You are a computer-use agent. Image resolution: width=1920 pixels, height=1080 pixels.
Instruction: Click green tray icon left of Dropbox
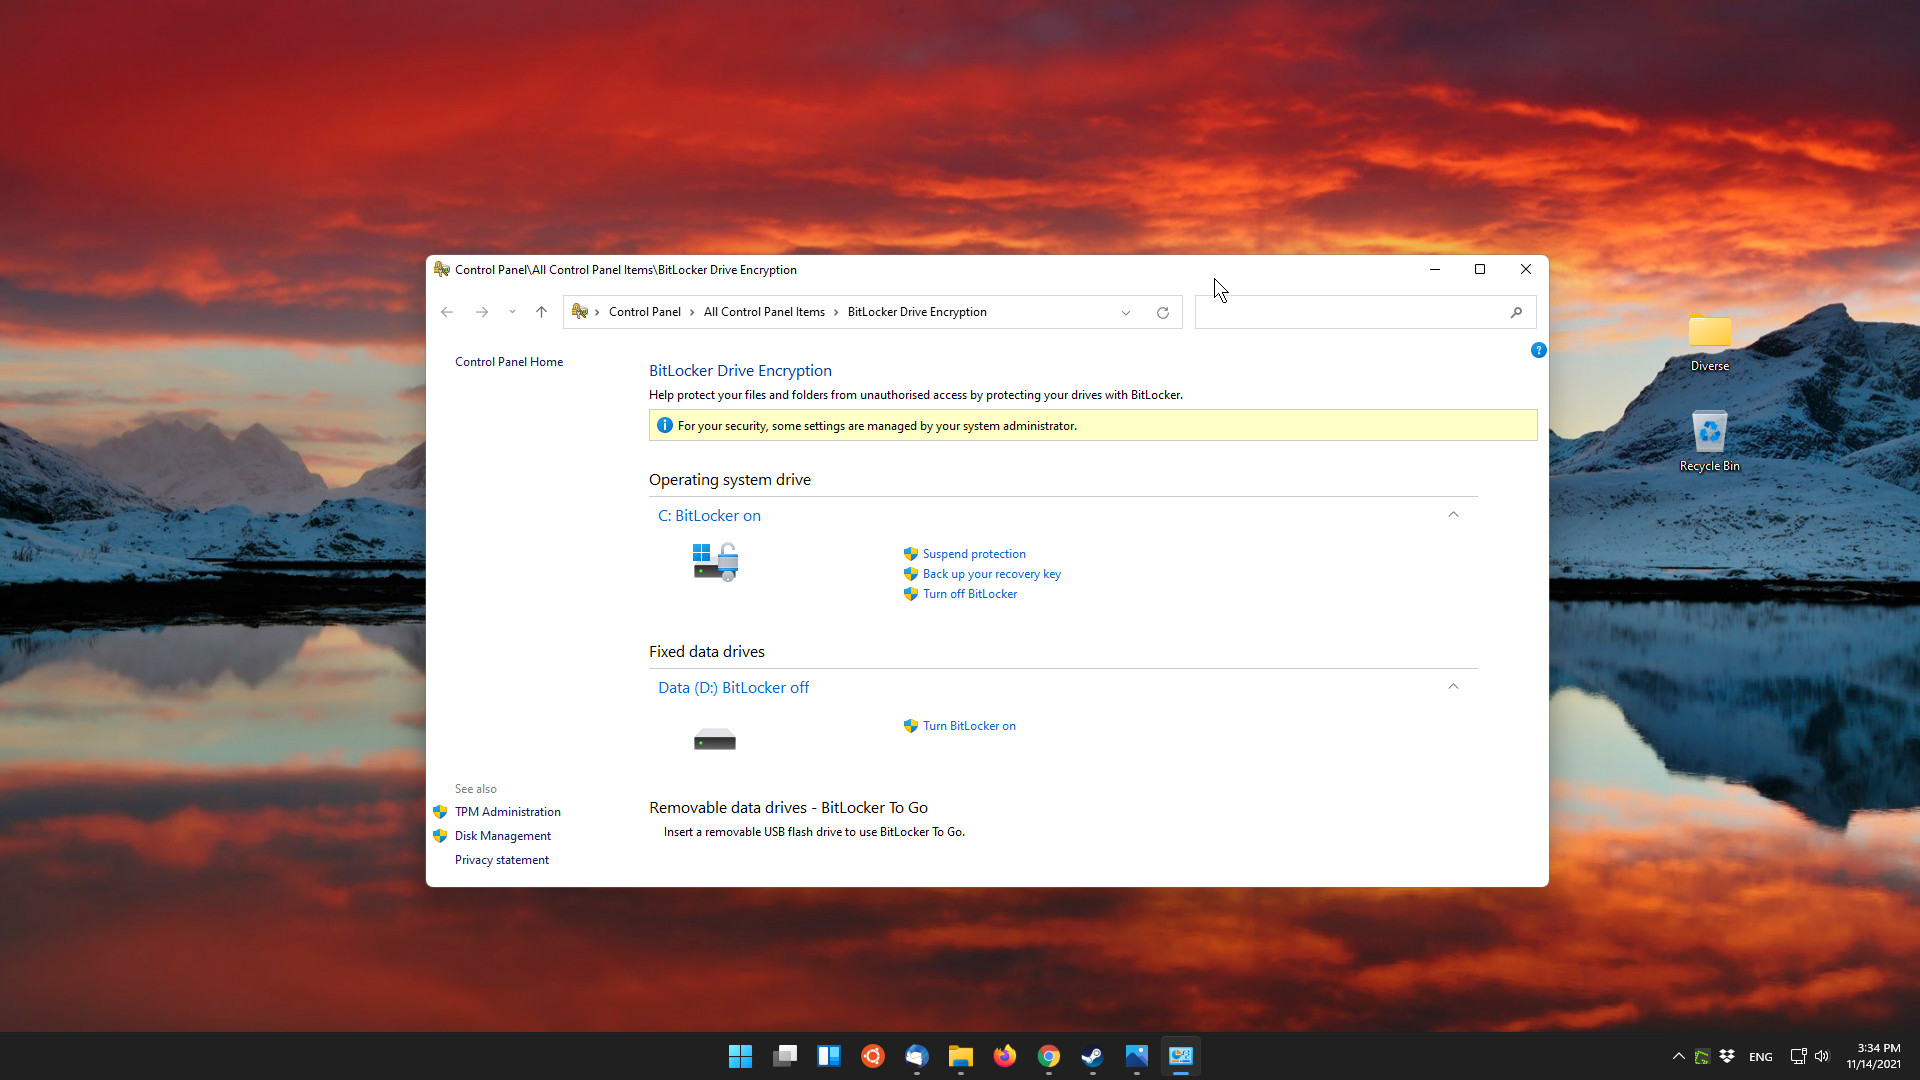(x=1702, y=1056)
